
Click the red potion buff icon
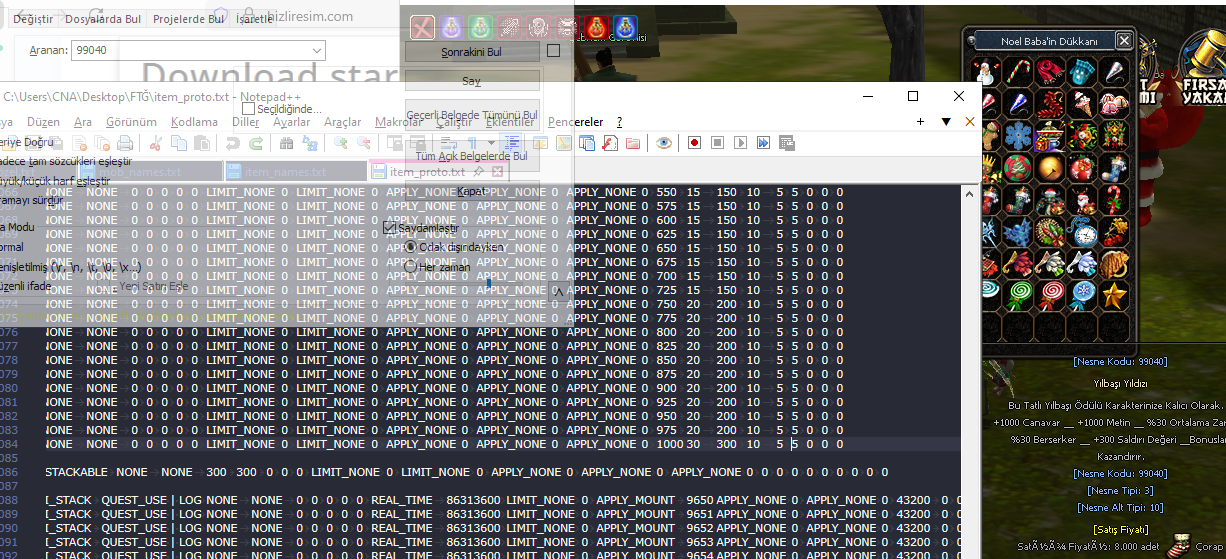point(597,27)
